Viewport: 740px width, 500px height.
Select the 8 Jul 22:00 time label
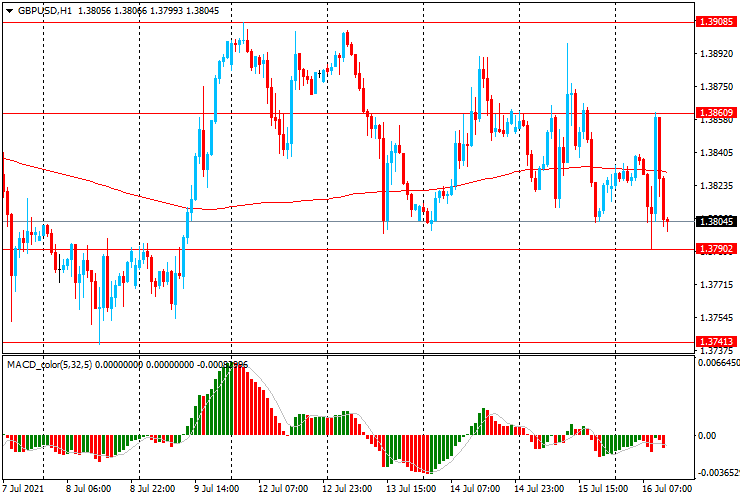point(151,491)
